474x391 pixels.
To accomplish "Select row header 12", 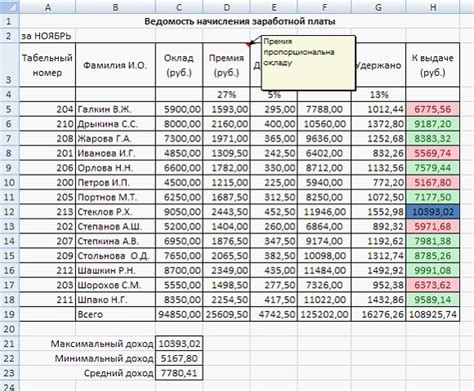I will pos(9,212).
